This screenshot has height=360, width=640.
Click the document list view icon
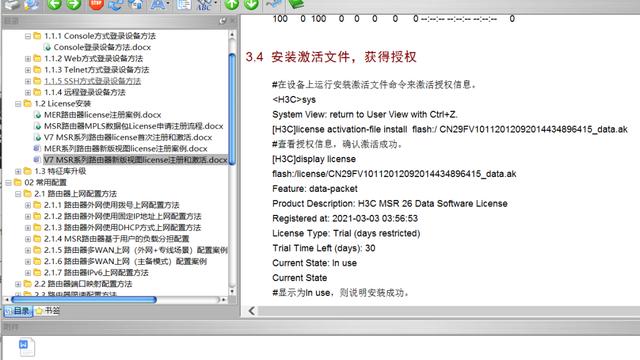coord(184,4)
